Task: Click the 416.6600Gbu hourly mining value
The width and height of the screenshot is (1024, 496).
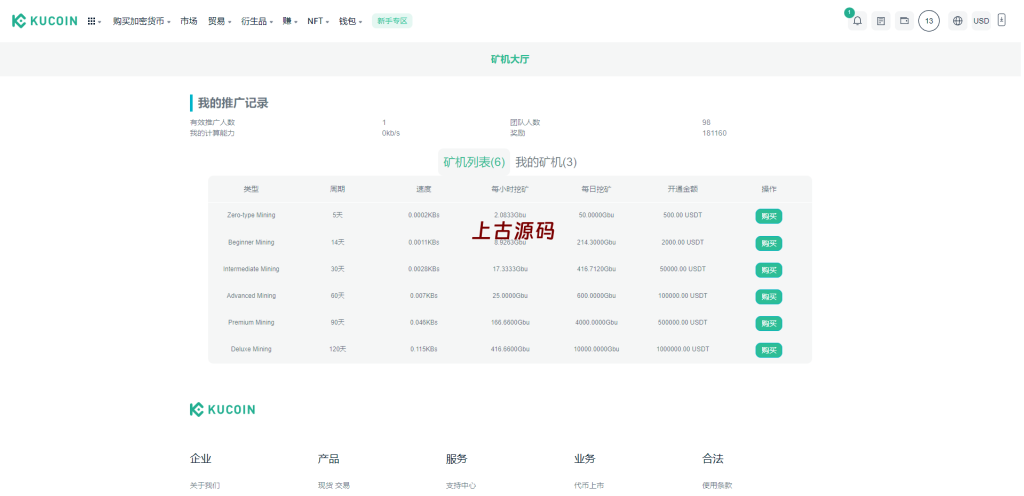Action: pyautogui.click(x=510, y=349)
